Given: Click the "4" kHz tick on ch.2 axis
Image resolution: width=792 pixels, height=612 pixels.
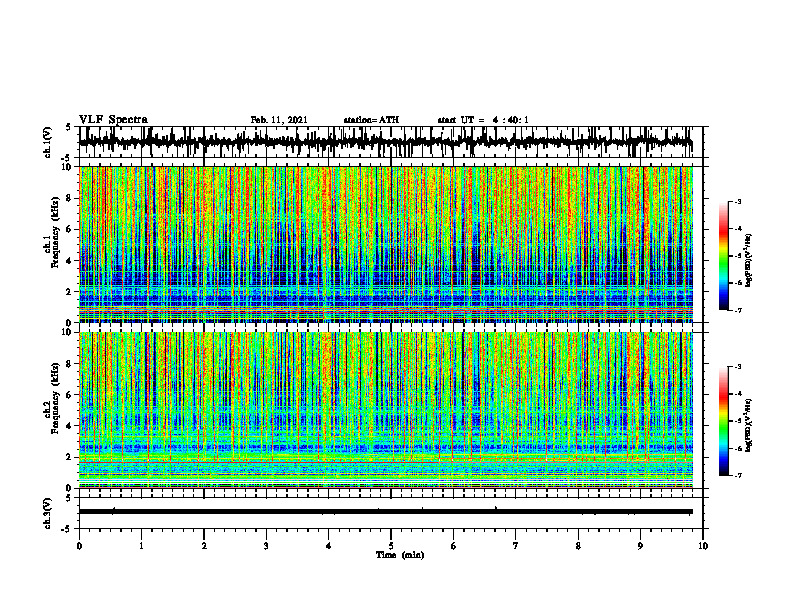Looking at the screenshot, I should 70,426.
